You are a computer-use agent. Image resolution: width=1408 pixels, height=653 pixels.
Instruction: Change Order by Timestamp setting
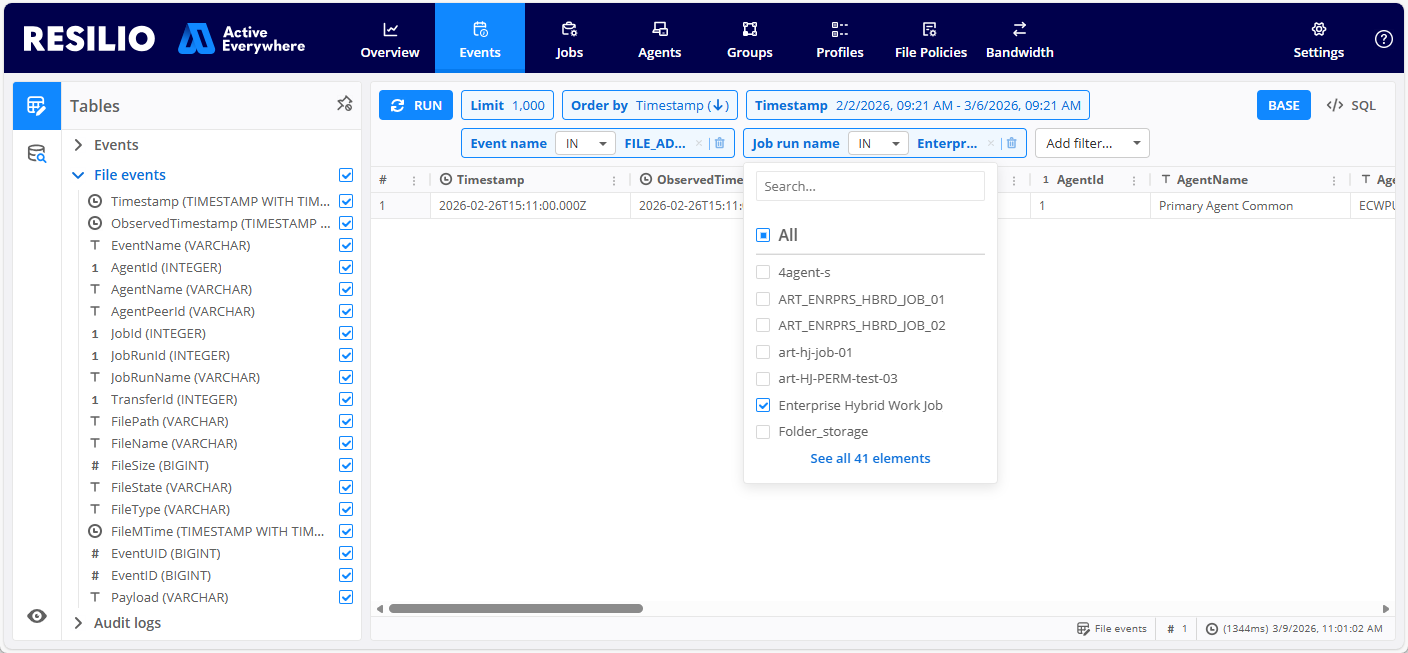pyautogui.click(x=650, y=106)
